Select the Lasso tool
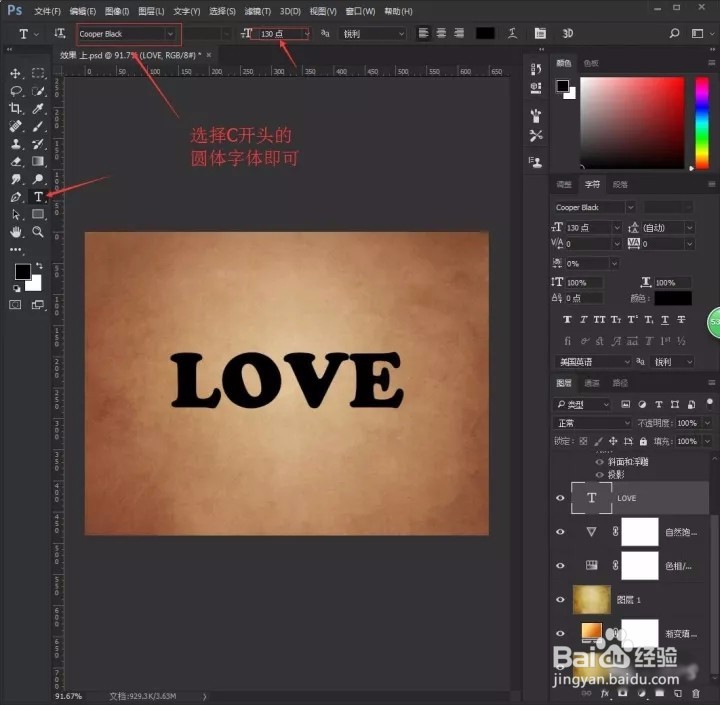This screenshot has width=720, height=705. coord(16,91)
